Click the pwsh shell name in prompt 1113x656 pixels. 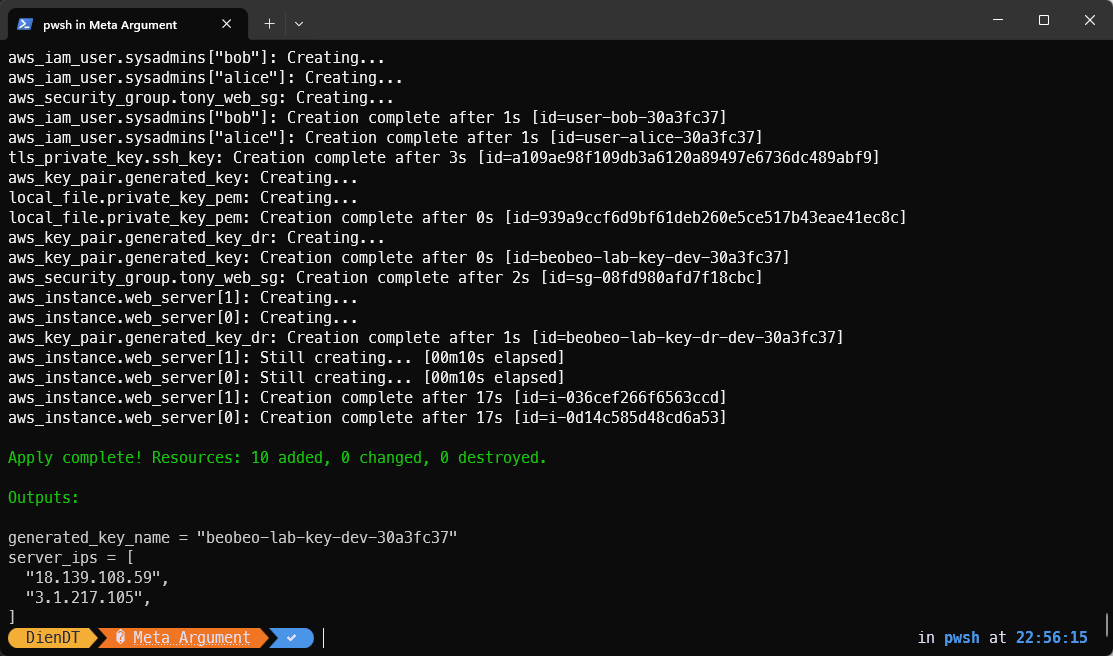(x=961, y=637)
